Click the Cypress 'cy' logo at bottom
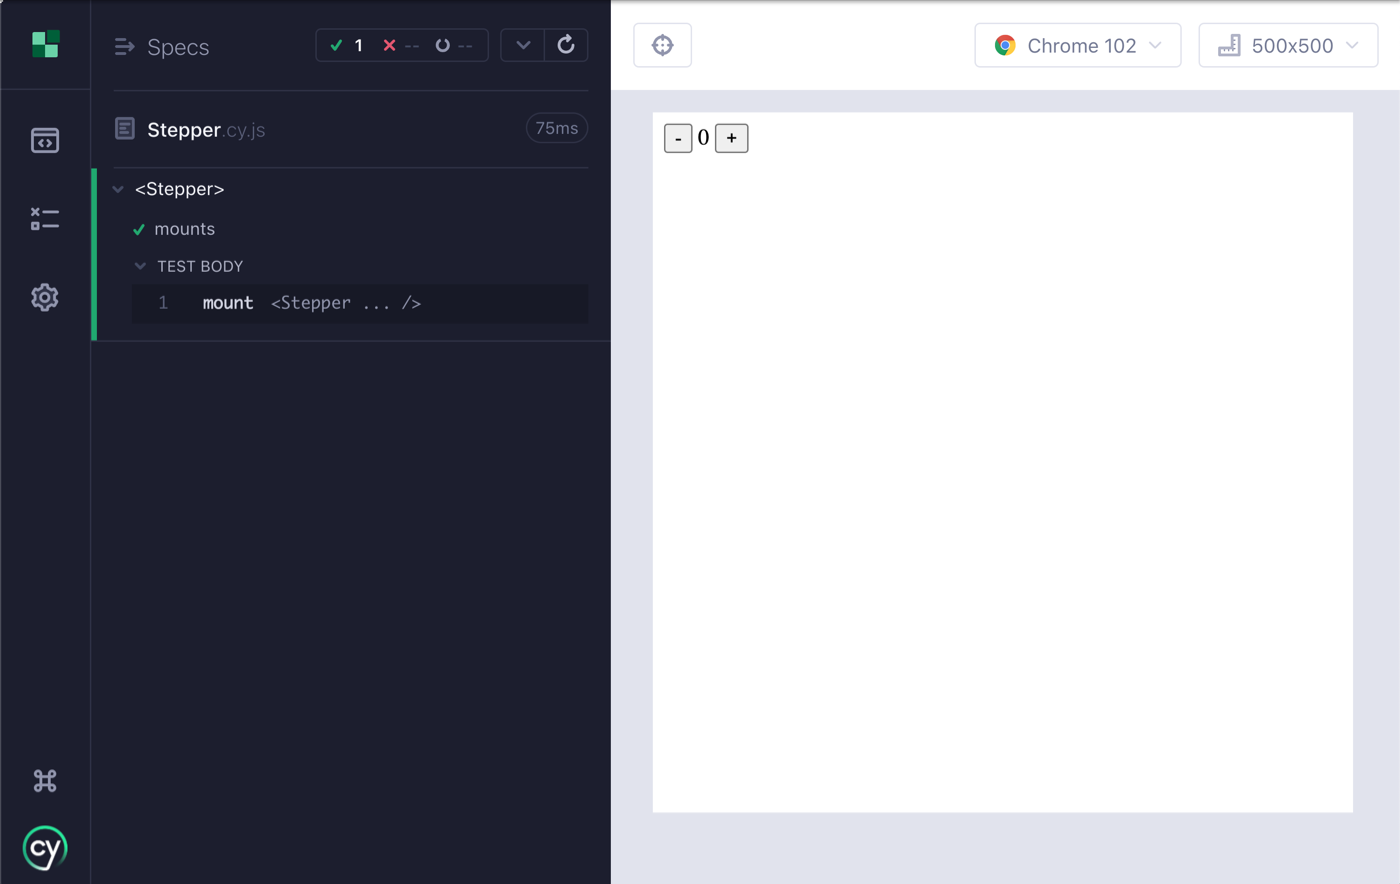Viewport: 1400px width, 884px height. pyautogui.click(x=45, y=849)
